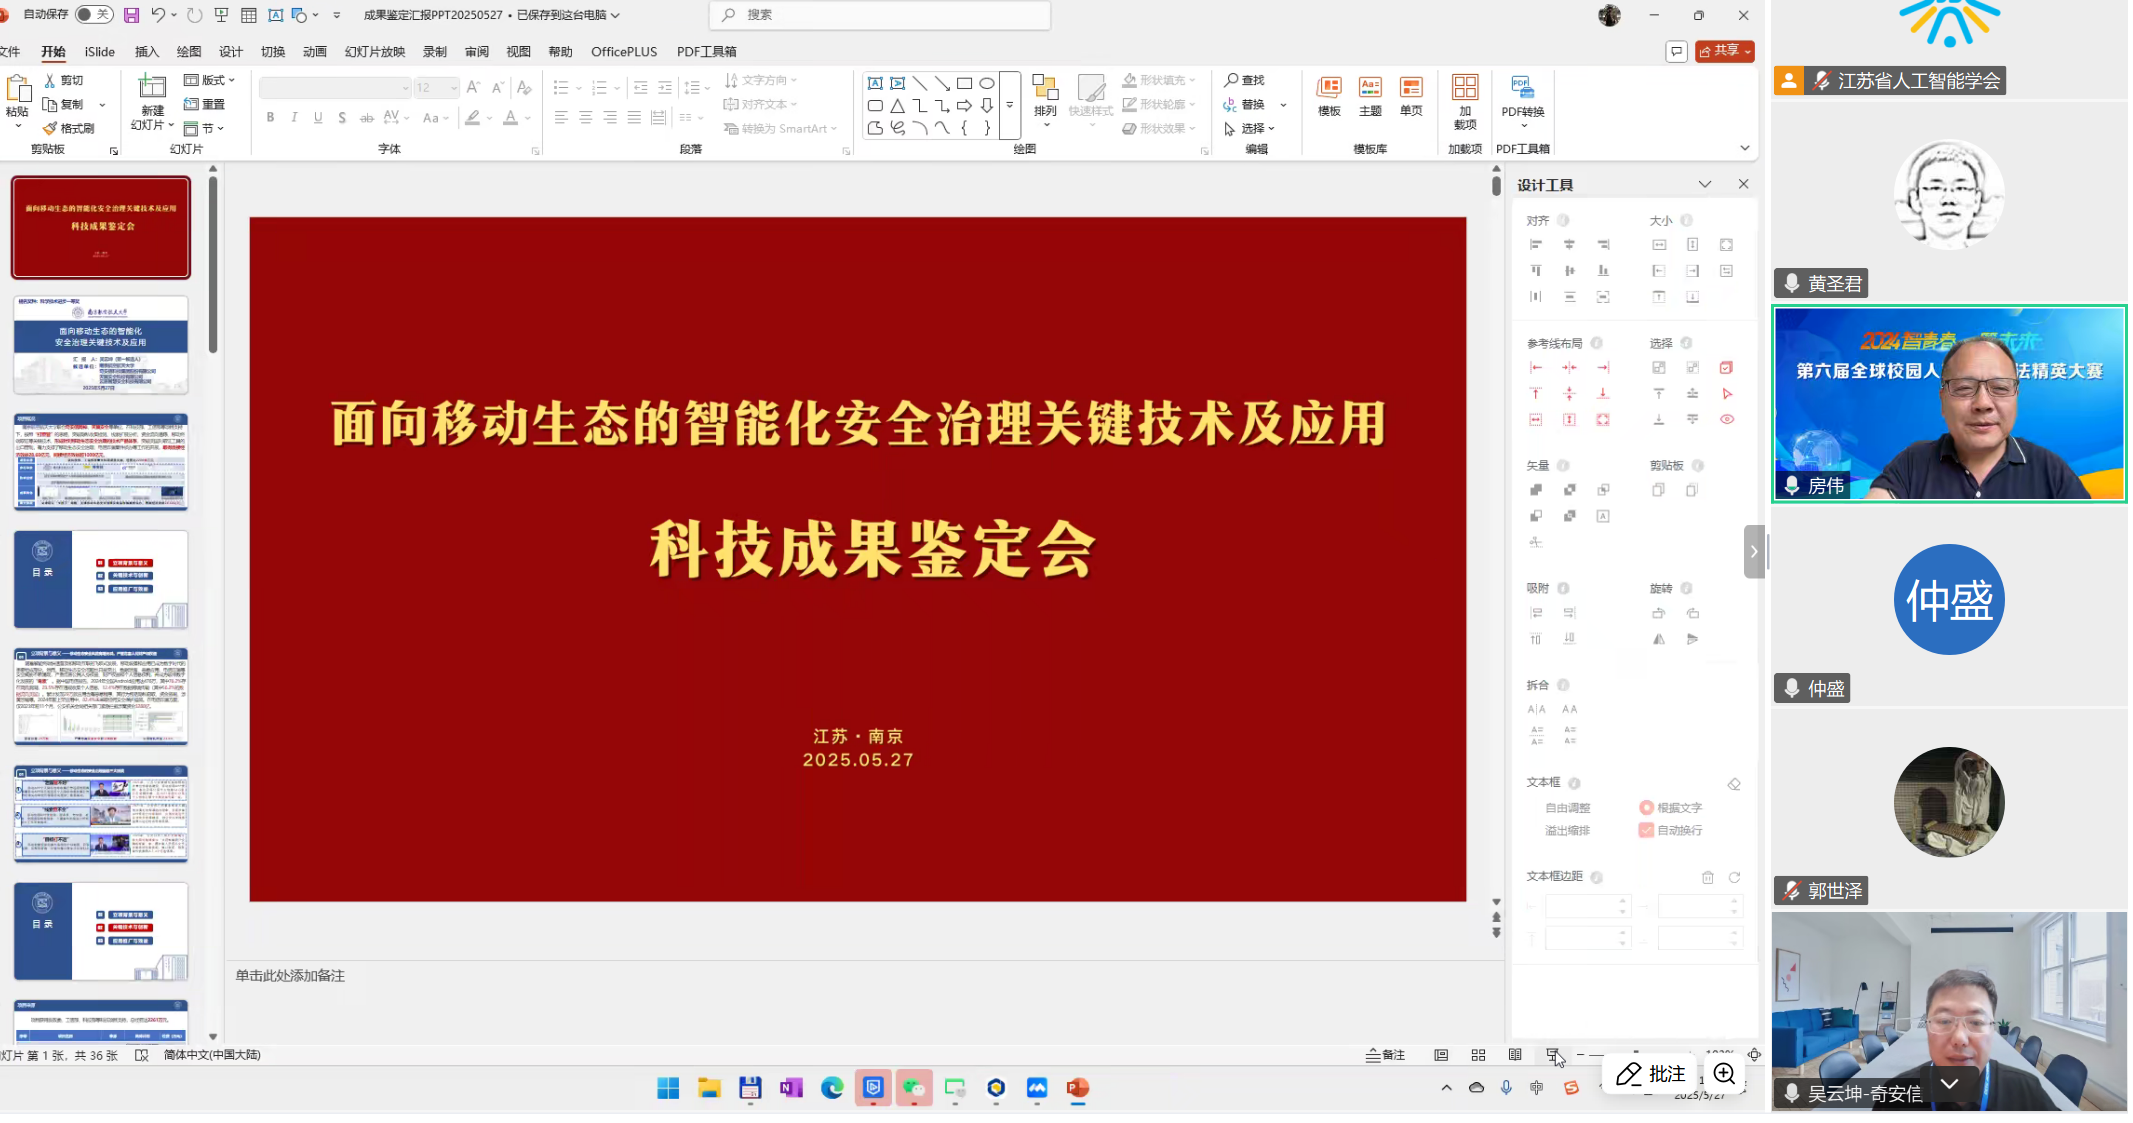Click the red eye icon in 选择 section

tap(1726, 419)
